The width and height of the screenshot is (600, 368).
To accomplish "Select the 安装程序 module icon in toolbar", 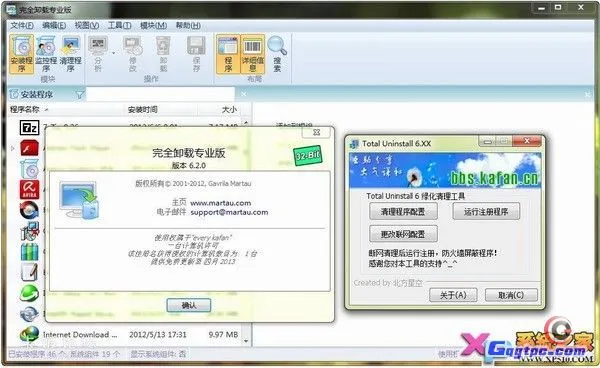I will (22, 54).
